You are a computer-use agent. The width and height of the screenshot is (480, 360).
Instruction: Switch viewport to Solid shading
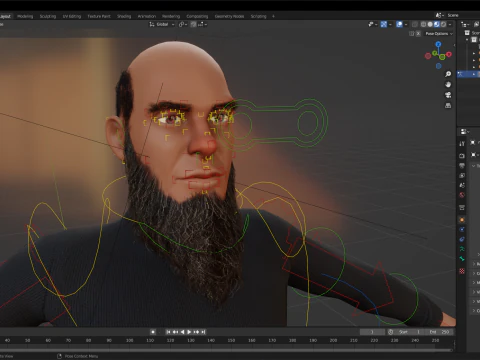click(430, 24)
